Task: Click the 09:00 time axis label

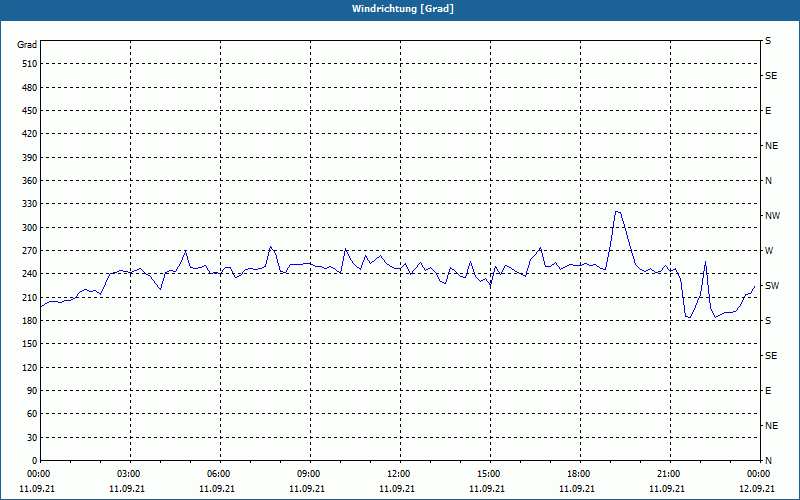Action: (308, 474)
